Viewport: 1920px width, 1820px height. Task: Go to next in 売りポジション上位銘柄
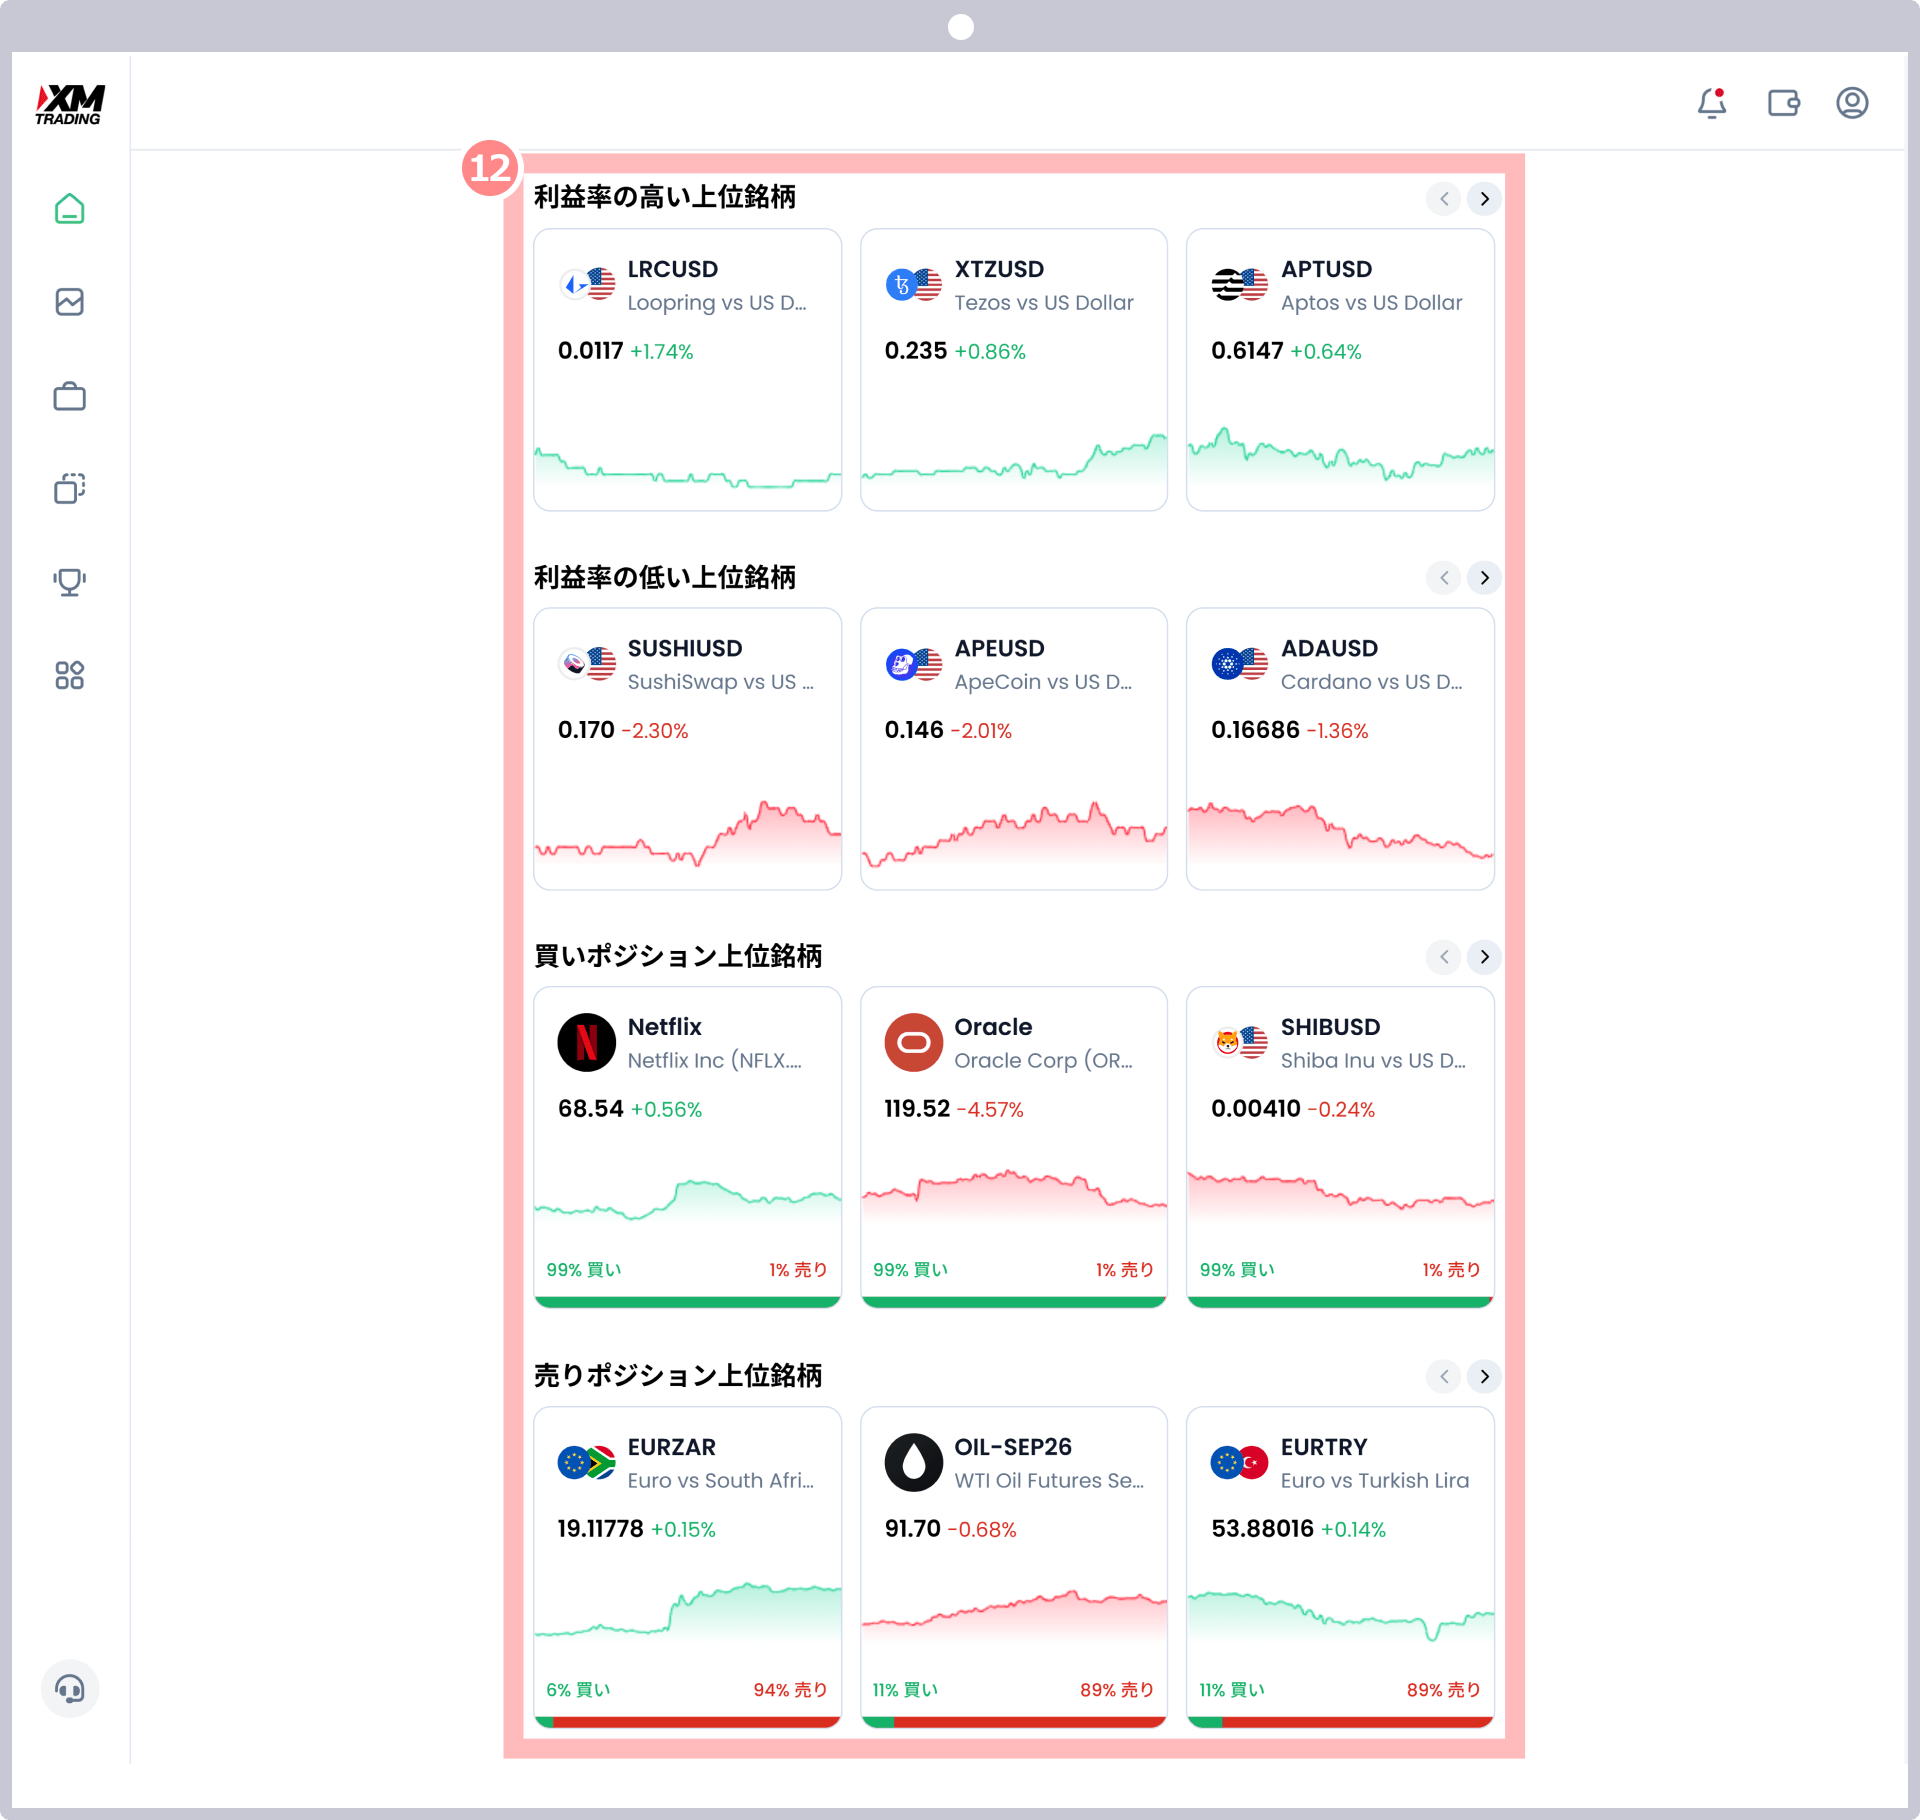[1484, 1377]
